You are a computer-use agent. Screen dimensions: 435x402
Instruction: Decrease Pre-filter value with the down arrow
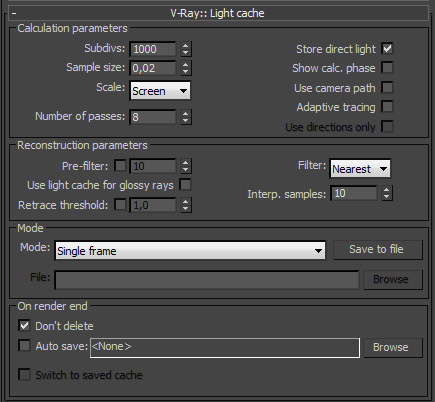click(186, 170)
